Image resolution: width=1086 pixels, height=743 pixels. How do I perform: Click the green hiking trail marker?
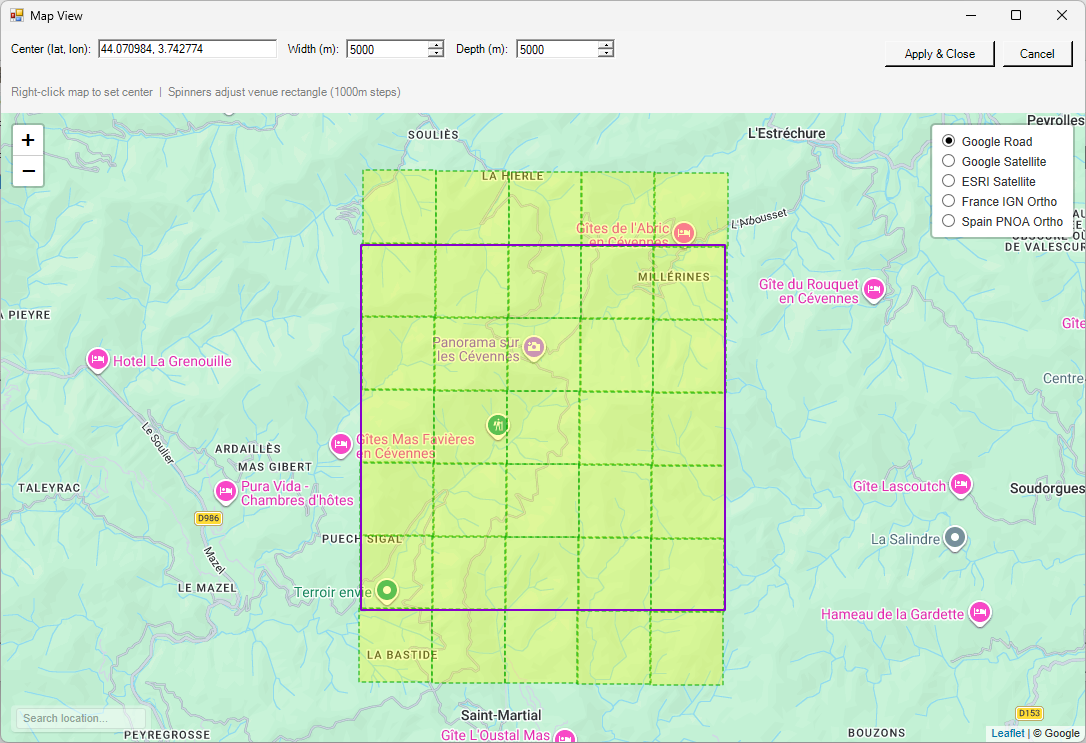pyautogui.click(x=497, y=425)
